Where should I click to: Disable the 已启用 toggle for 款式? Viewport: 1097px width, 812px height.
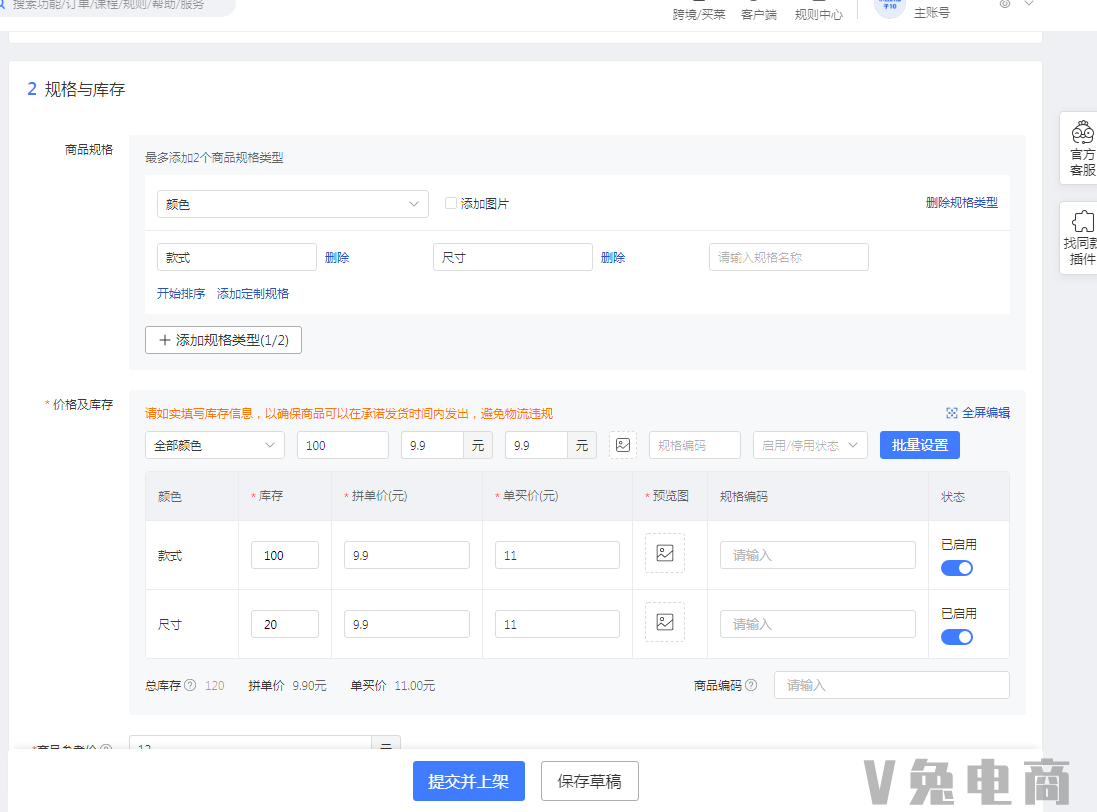coord(956,567)
